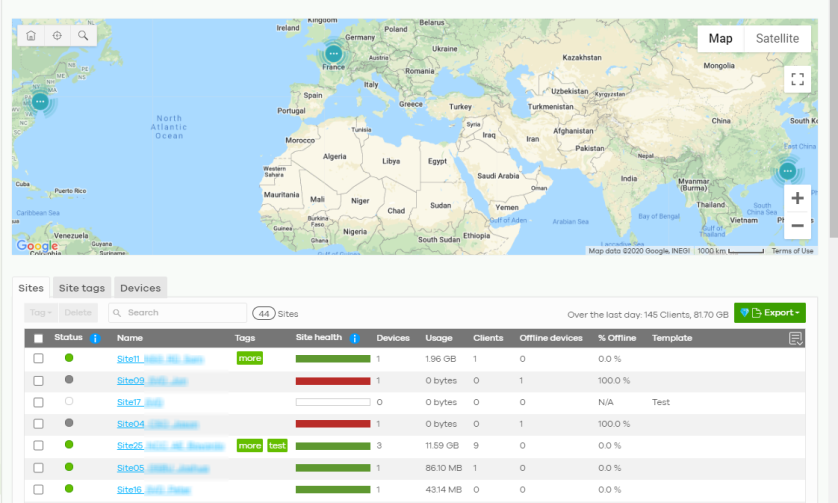The width and height of the screenshot is (838, 503).
Task: Switch to the Site tags tab
Action: (82, 288)
